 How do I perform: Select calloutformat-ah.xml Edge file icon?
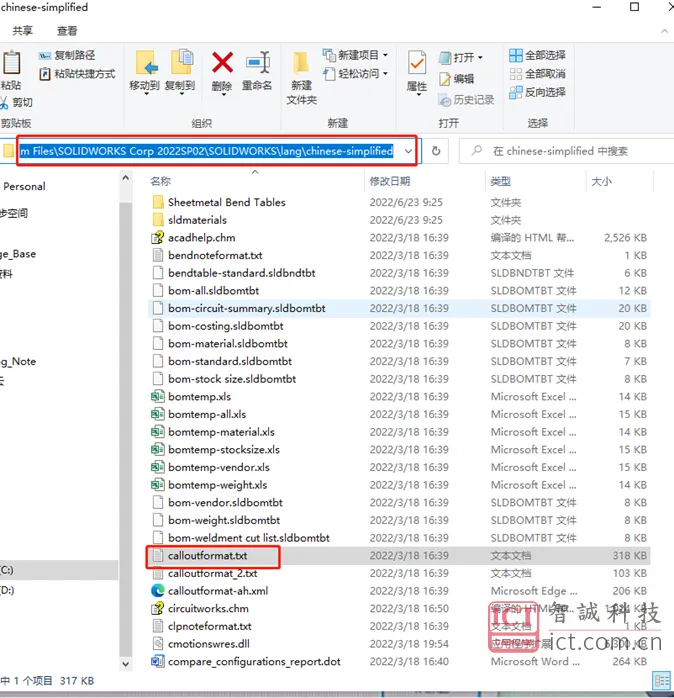158,591
